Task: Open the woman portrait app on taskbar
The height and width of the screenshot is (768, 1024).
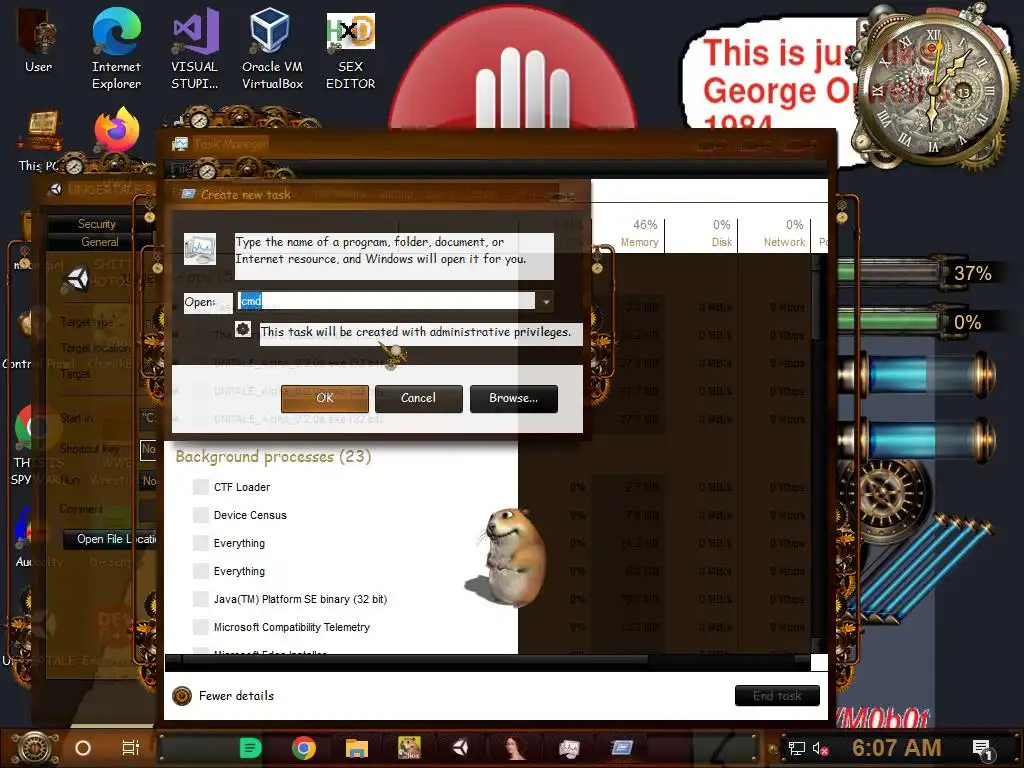Action: point(515,748)
